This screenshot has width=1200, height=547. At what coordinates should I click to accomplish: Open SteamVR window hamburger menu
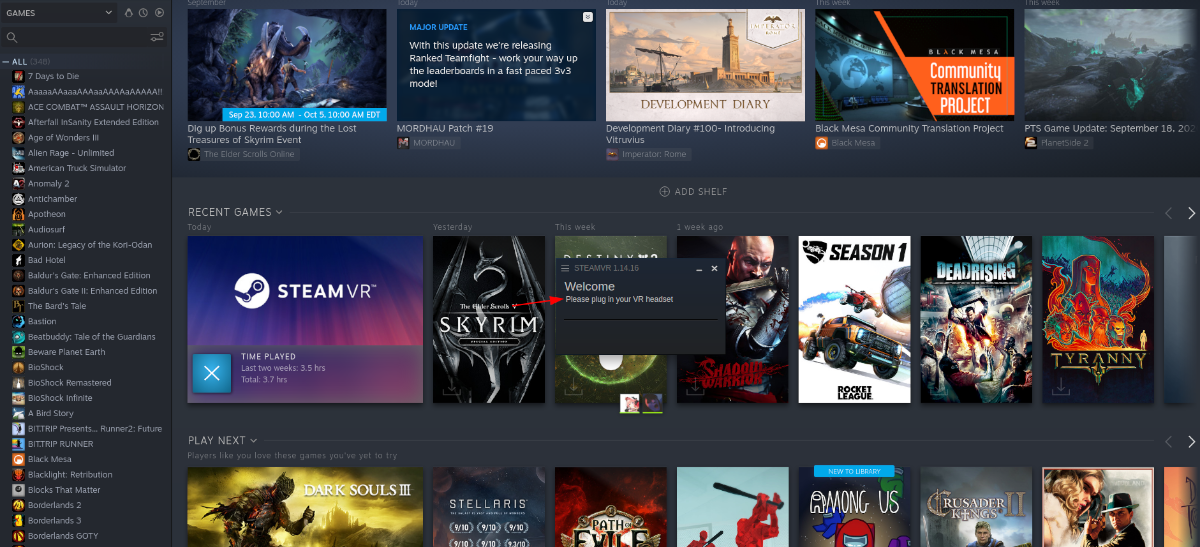pos(565,268)
